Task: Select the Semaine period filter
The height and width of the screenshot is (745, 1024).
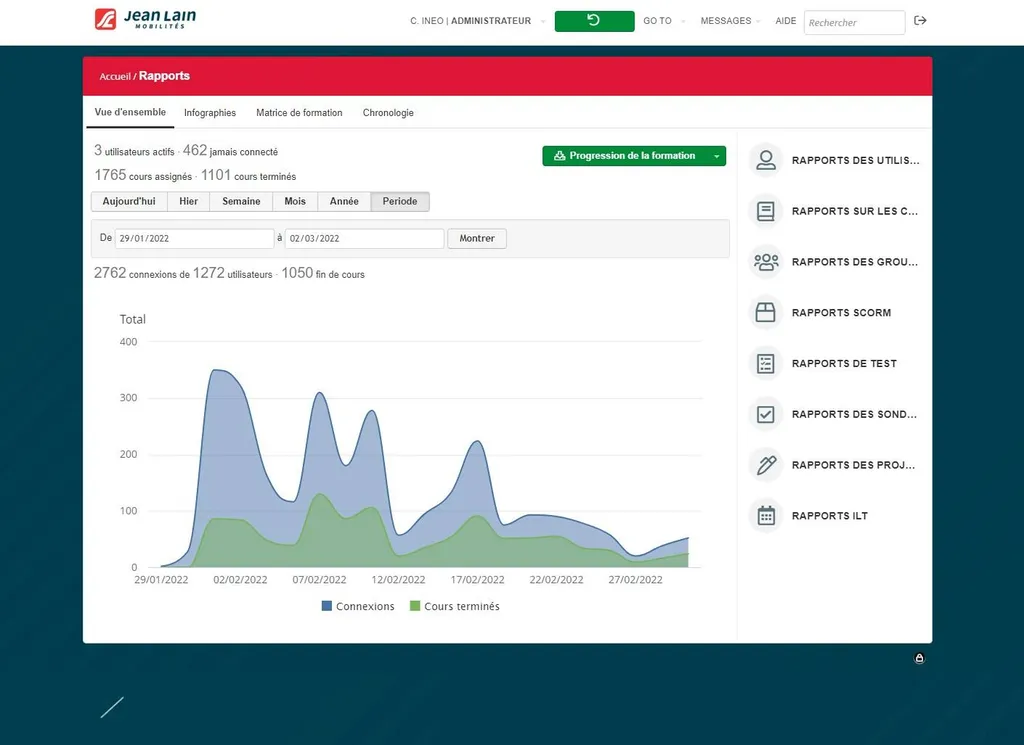Action: coord(241,201)
